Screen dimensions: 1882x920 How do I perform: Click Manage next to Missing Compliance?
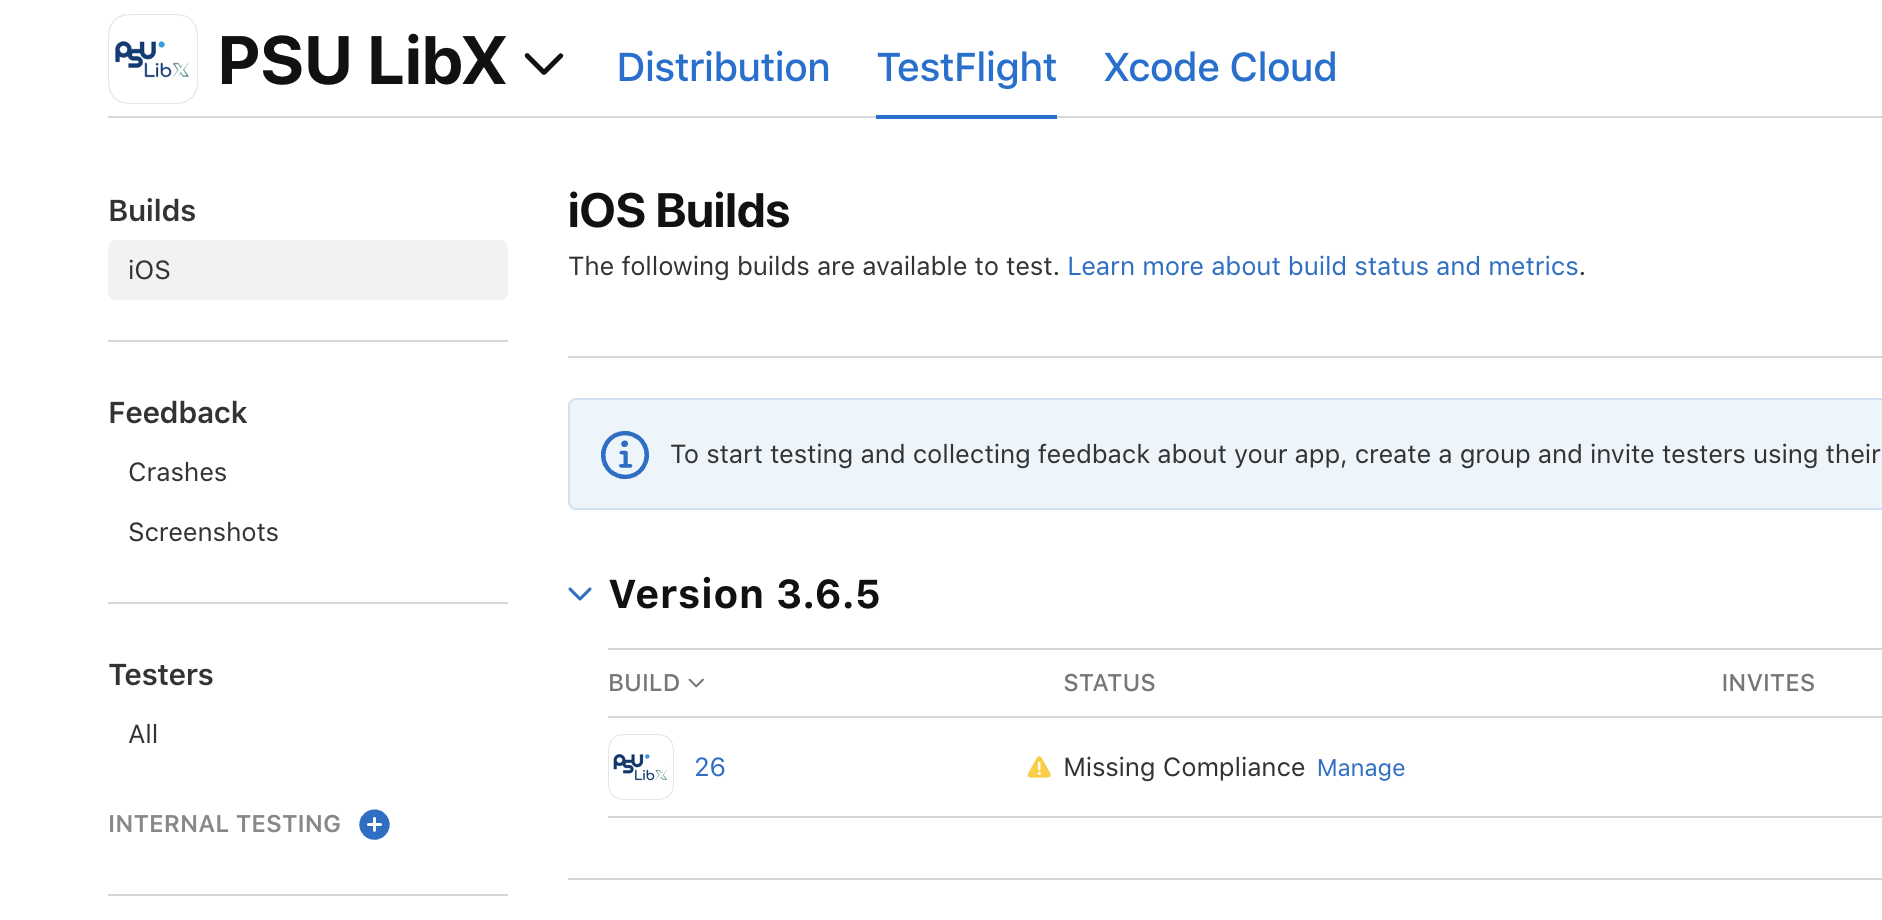(1360, 767)
